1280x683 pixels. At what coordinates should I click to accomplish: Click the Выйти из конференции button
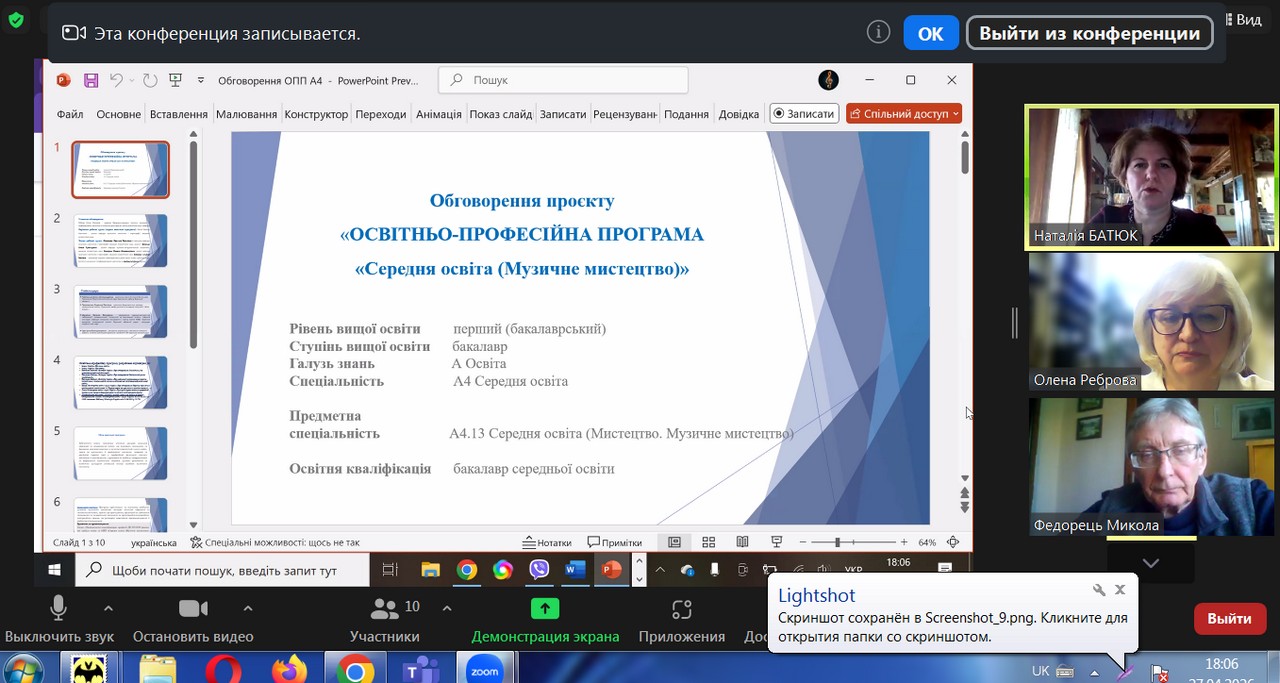[x=1088, y=33]
